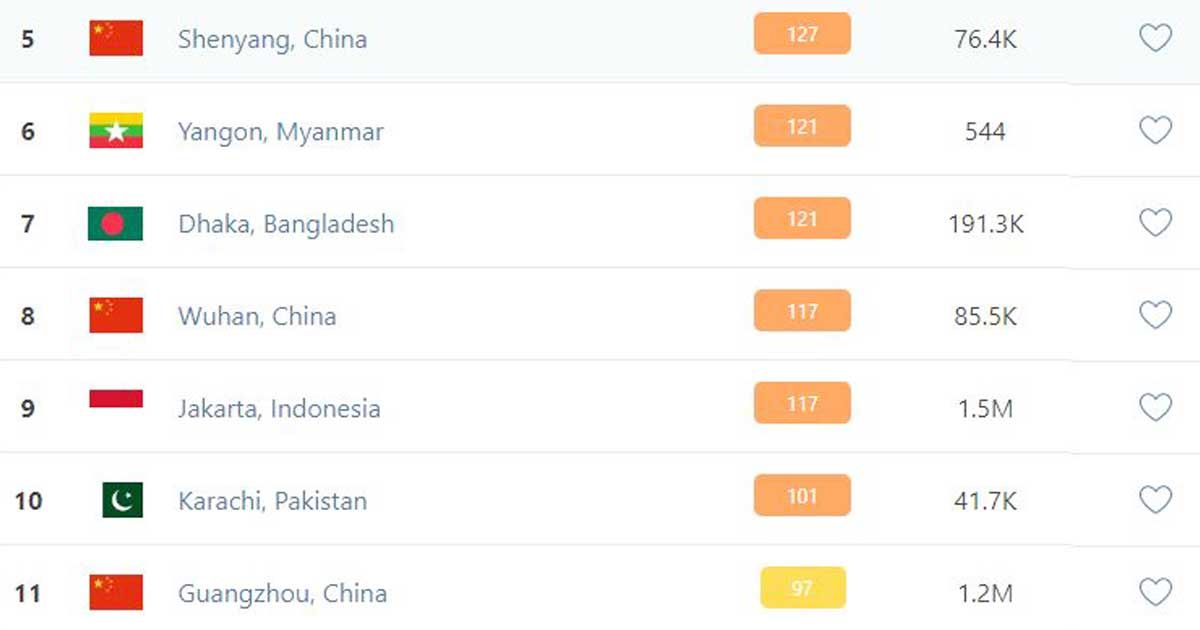Open the Karachi, Pakistan entry
The height and width of the screenshot is (630, 1200).
point(272,500)
